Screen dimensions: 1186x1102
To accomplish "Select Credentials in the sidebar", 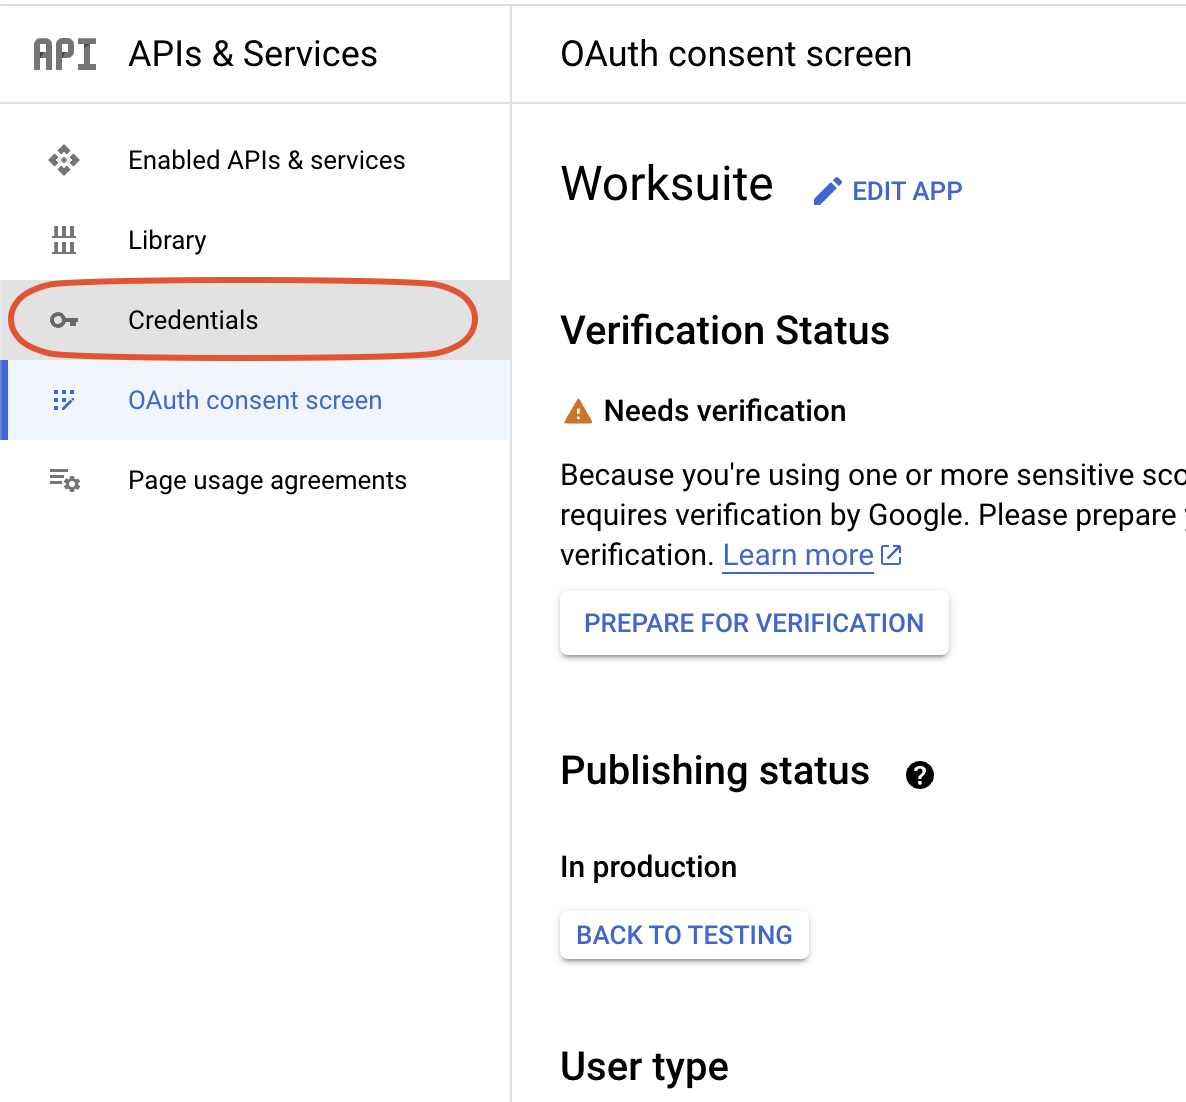I will tap(256, 321).
